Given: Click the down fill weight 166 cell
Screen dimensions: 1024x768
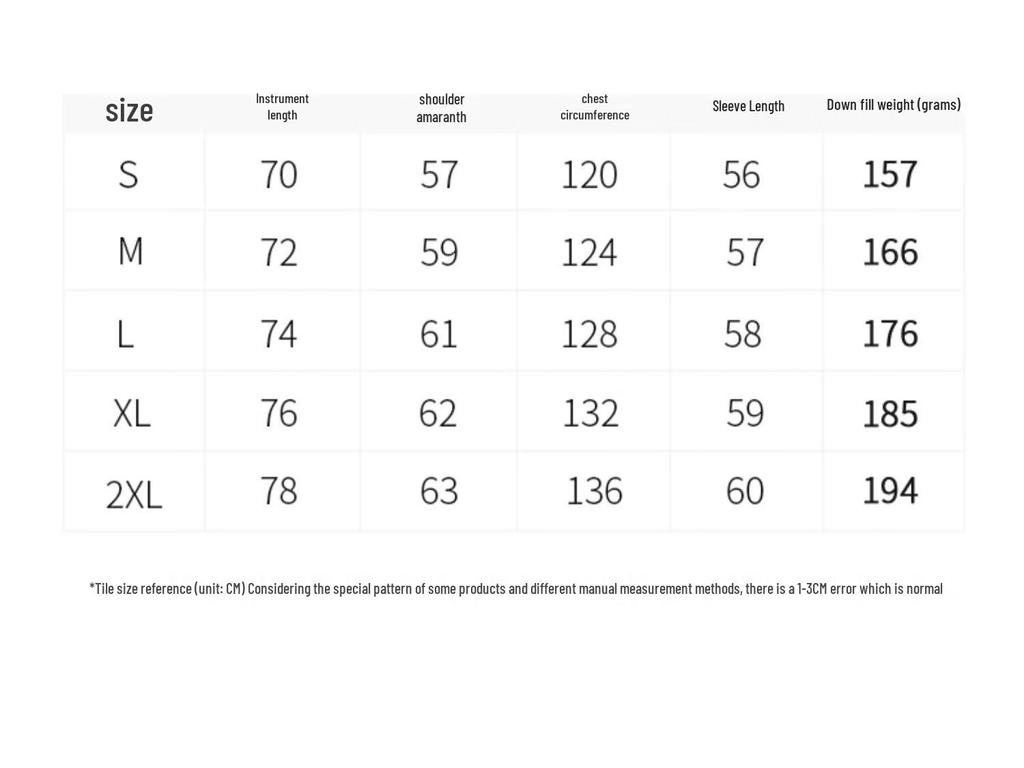Looking at the screenshot, I should click(890, 252).
